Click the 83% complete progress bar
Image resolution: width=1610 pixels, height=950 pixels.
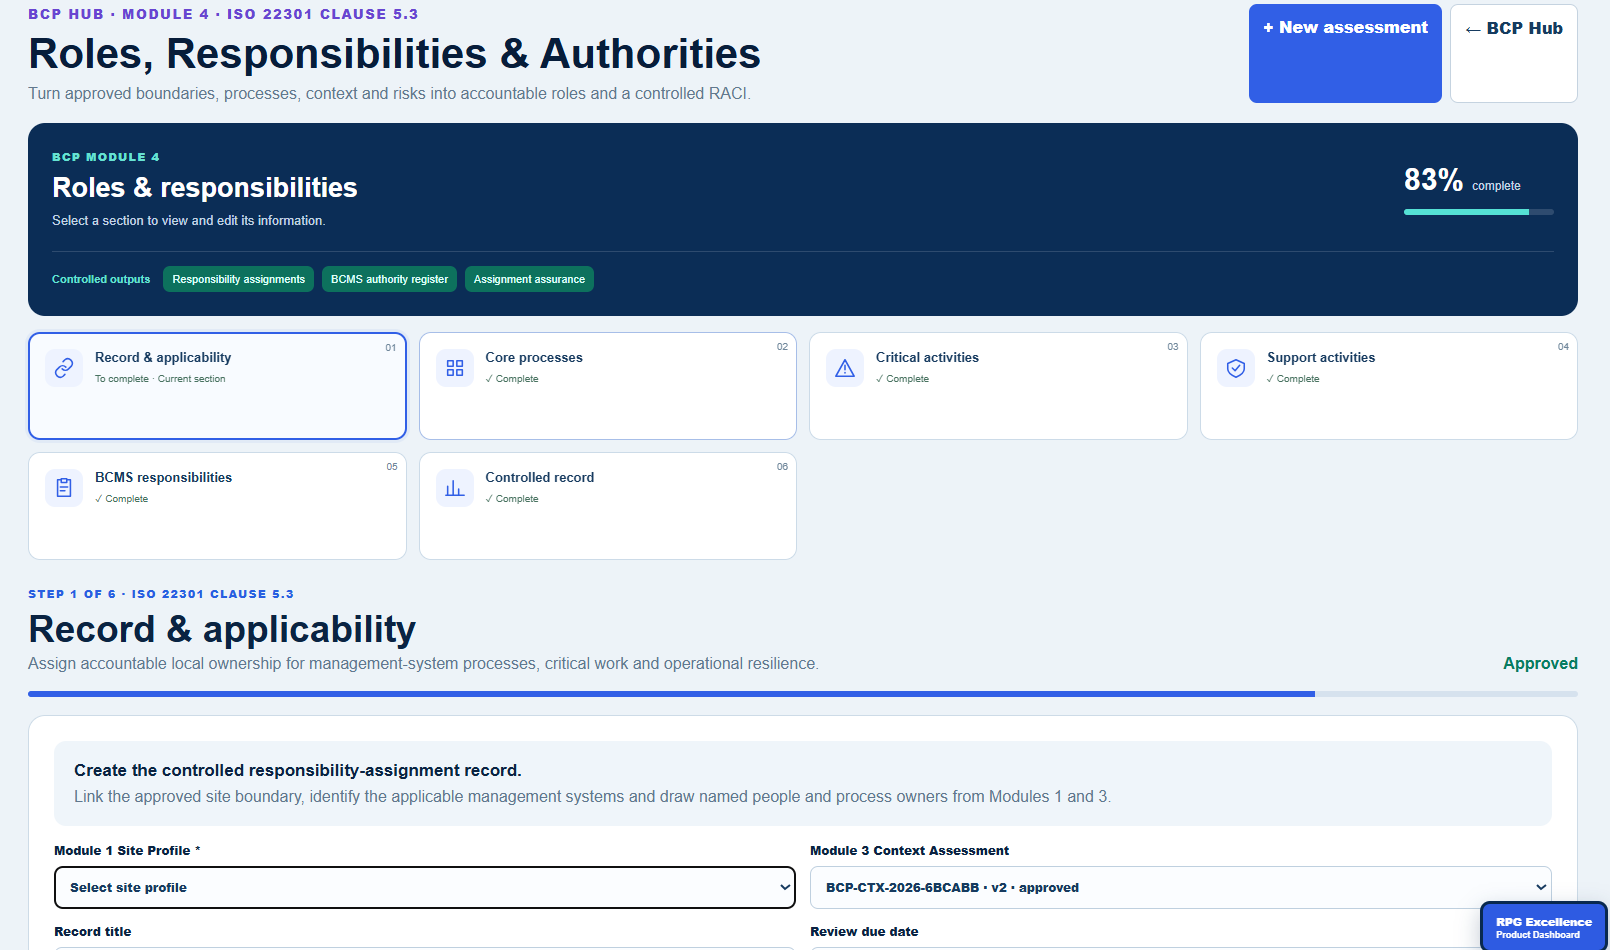(x=1479, y=212)
